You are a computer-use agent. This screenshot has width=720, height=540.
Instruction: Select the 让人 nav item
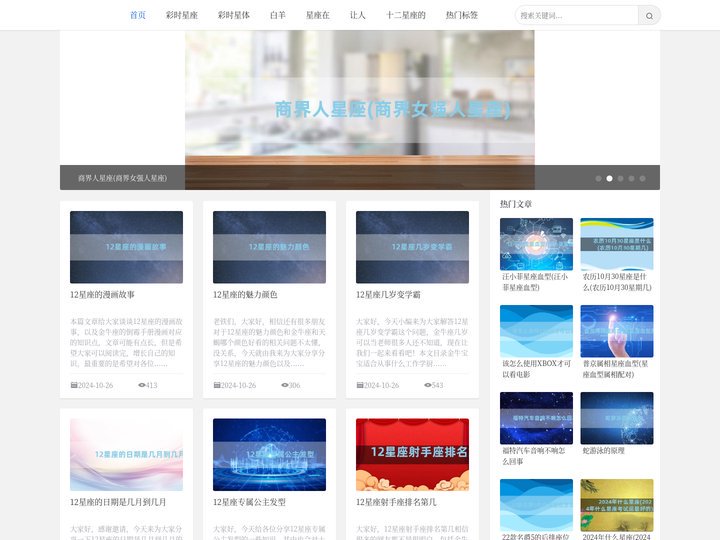[x=358, y=15]
